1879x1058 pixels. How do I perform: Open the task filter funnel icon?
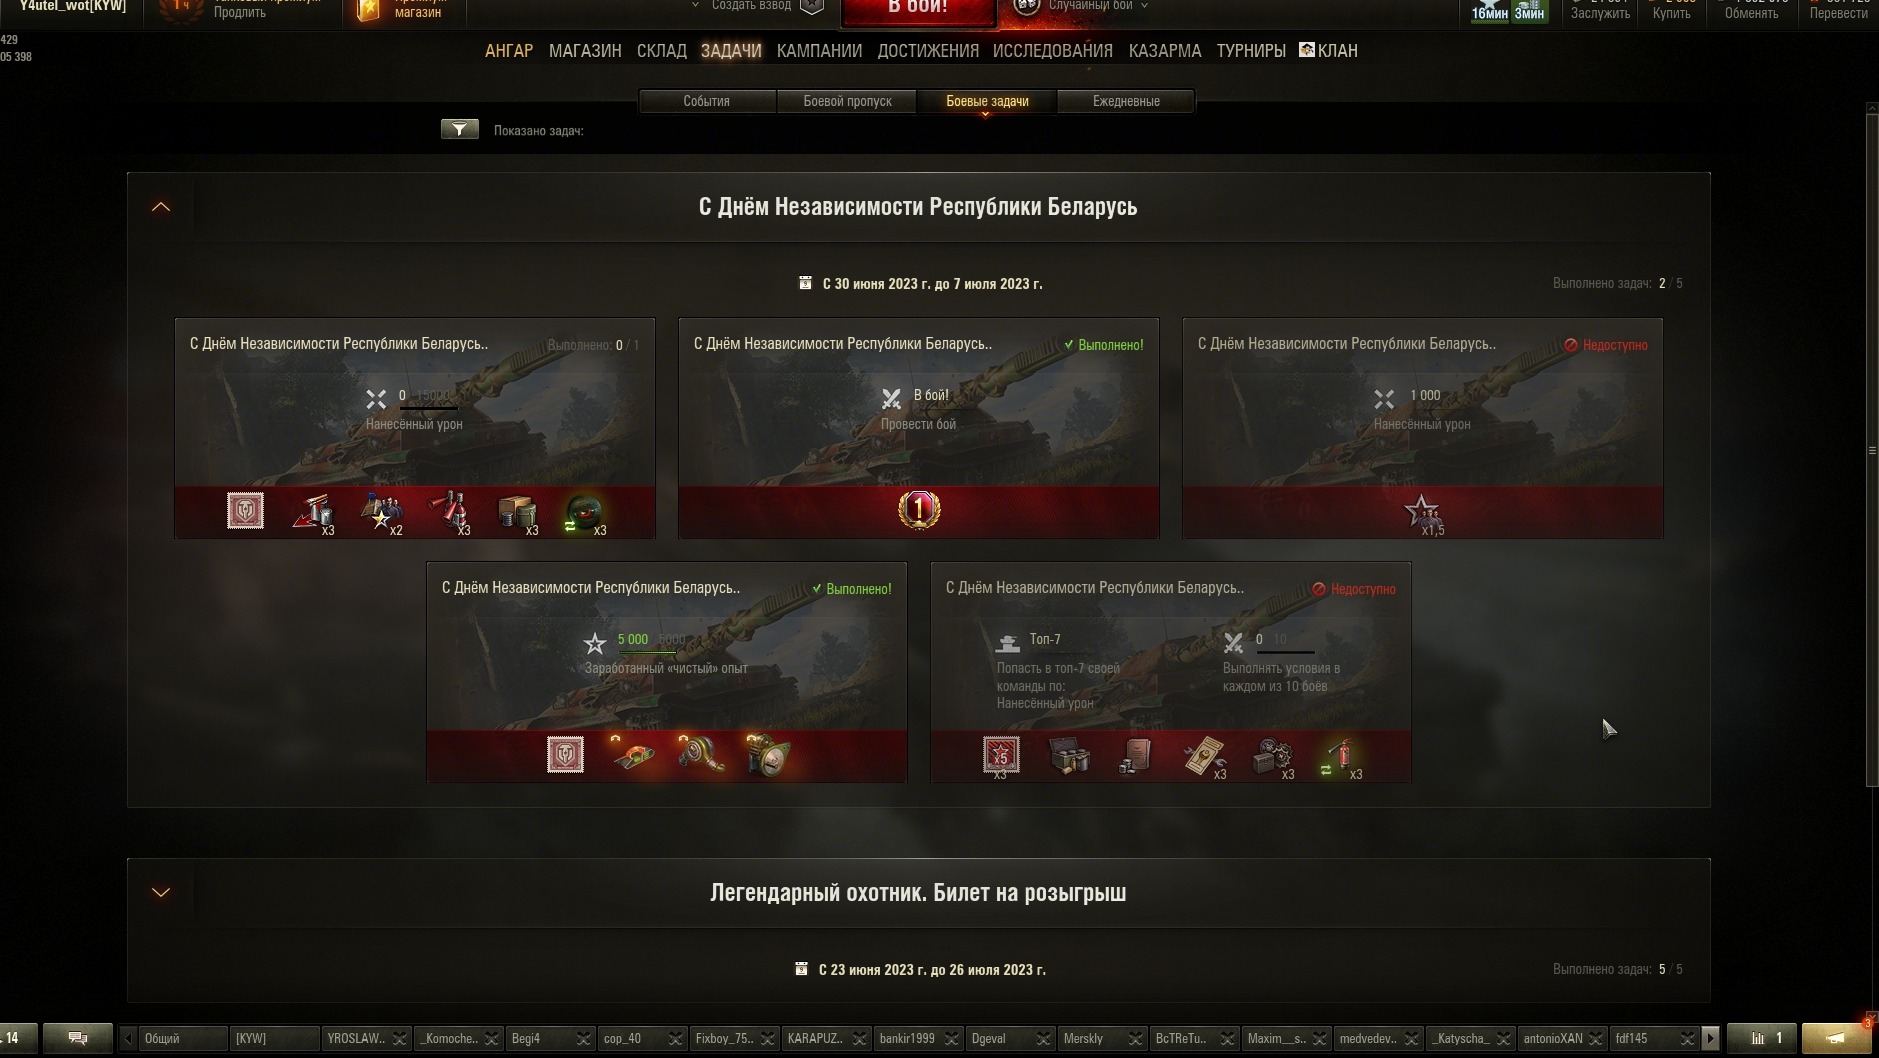(x=460, y=129)
